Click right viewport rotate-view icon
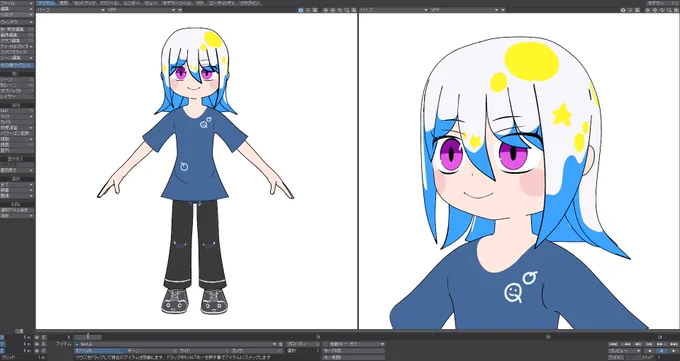Screen dimensions: 680x361 pos(662,10)
